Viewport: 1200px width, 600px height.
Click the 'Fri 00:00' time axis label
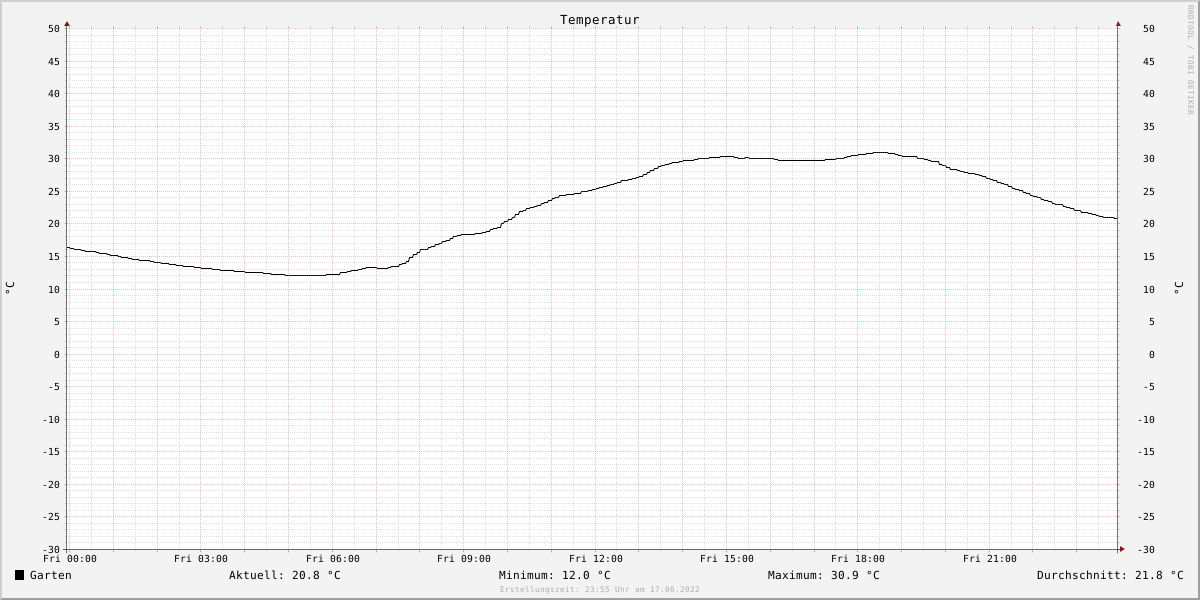(70, 559)
